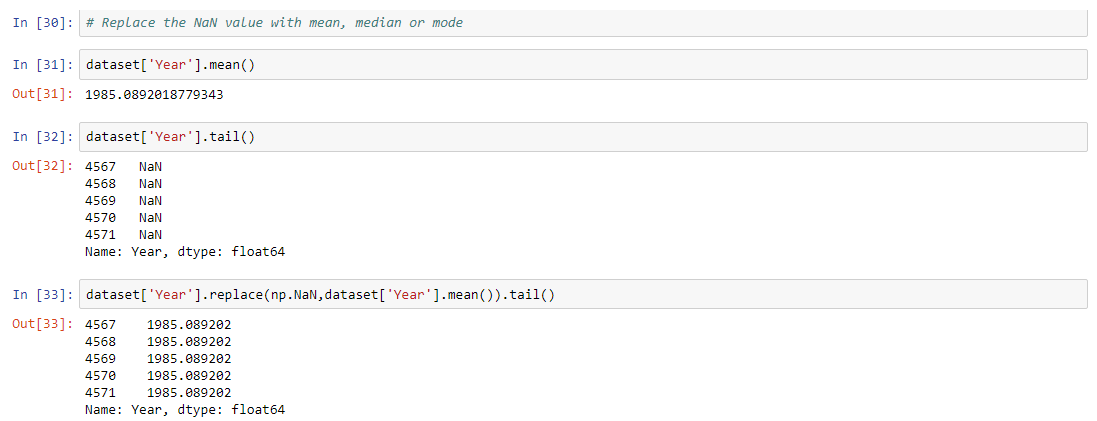
Task: Click the In [32] prompt label
Action: [42, 137]
